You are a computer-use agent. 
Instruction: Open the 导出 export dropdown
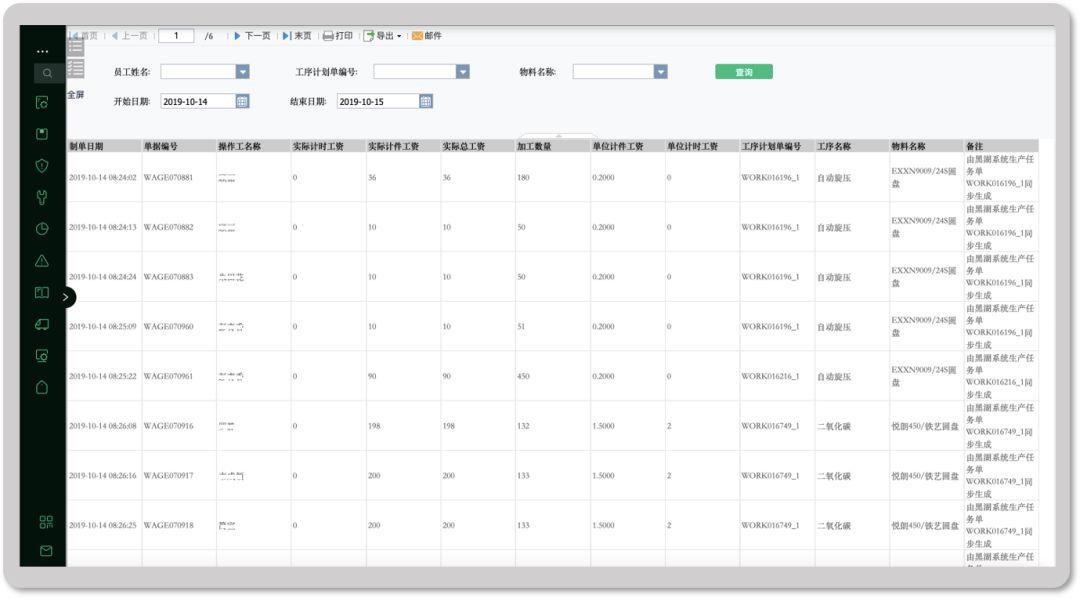pyautogui.click(x=382, y=35)
